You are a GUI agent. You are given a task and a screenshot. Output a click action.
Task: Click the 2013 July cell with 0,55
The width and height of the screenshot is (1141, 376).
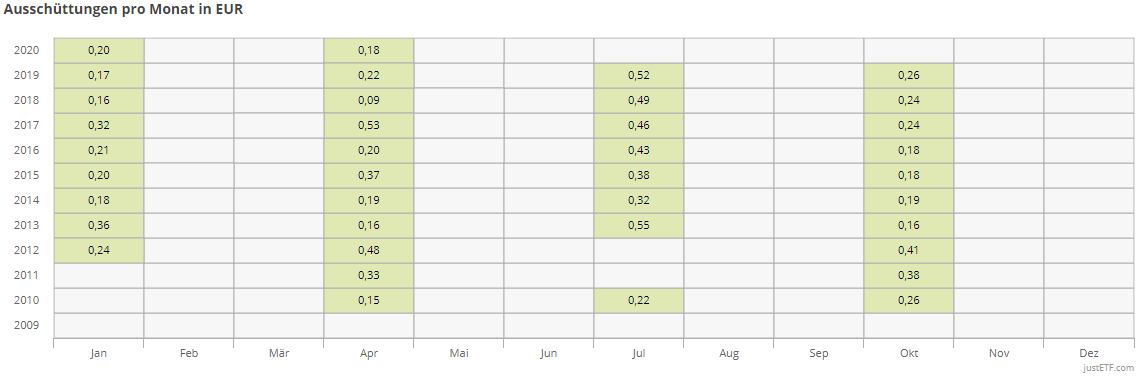(x=639, y=225)
